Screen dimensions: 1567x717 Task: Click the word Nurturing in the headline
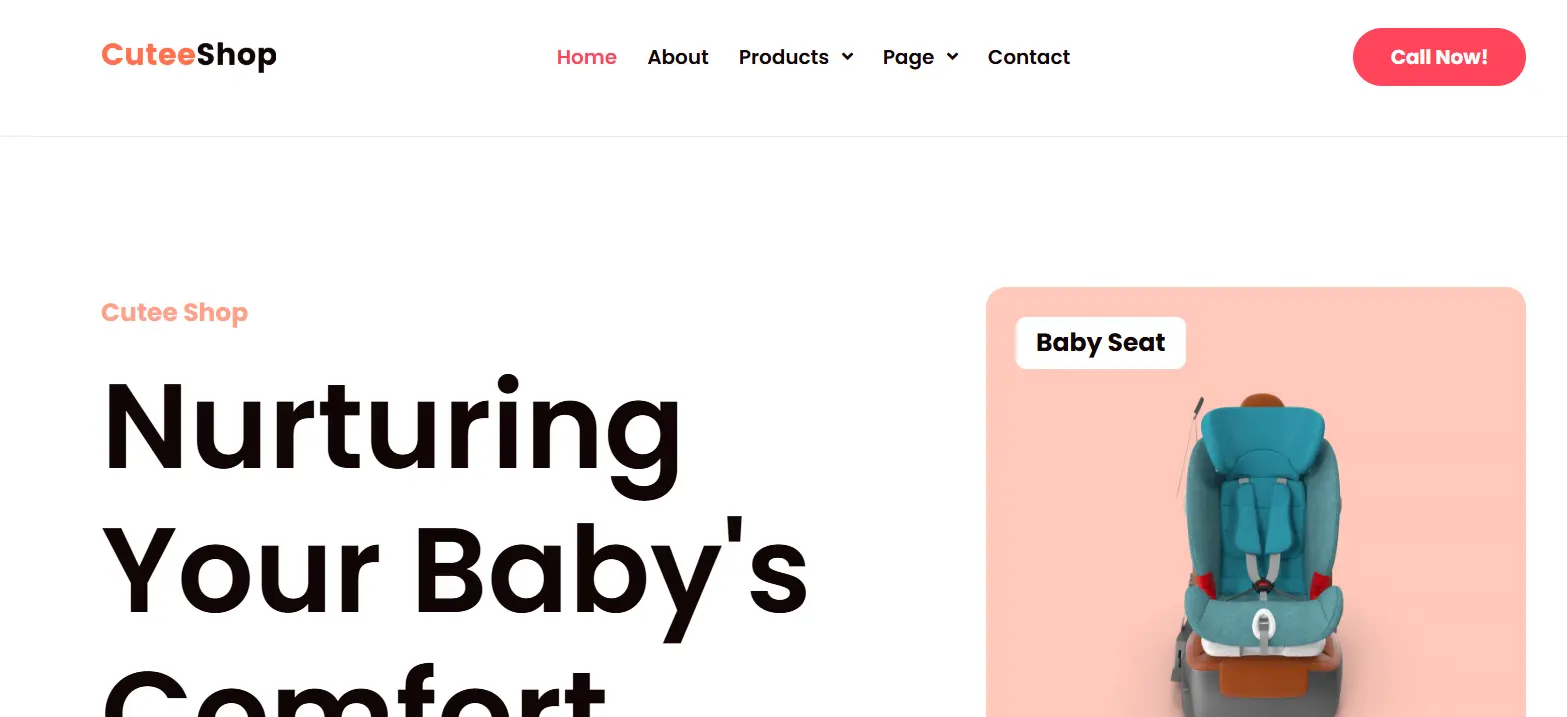(392, 427)
